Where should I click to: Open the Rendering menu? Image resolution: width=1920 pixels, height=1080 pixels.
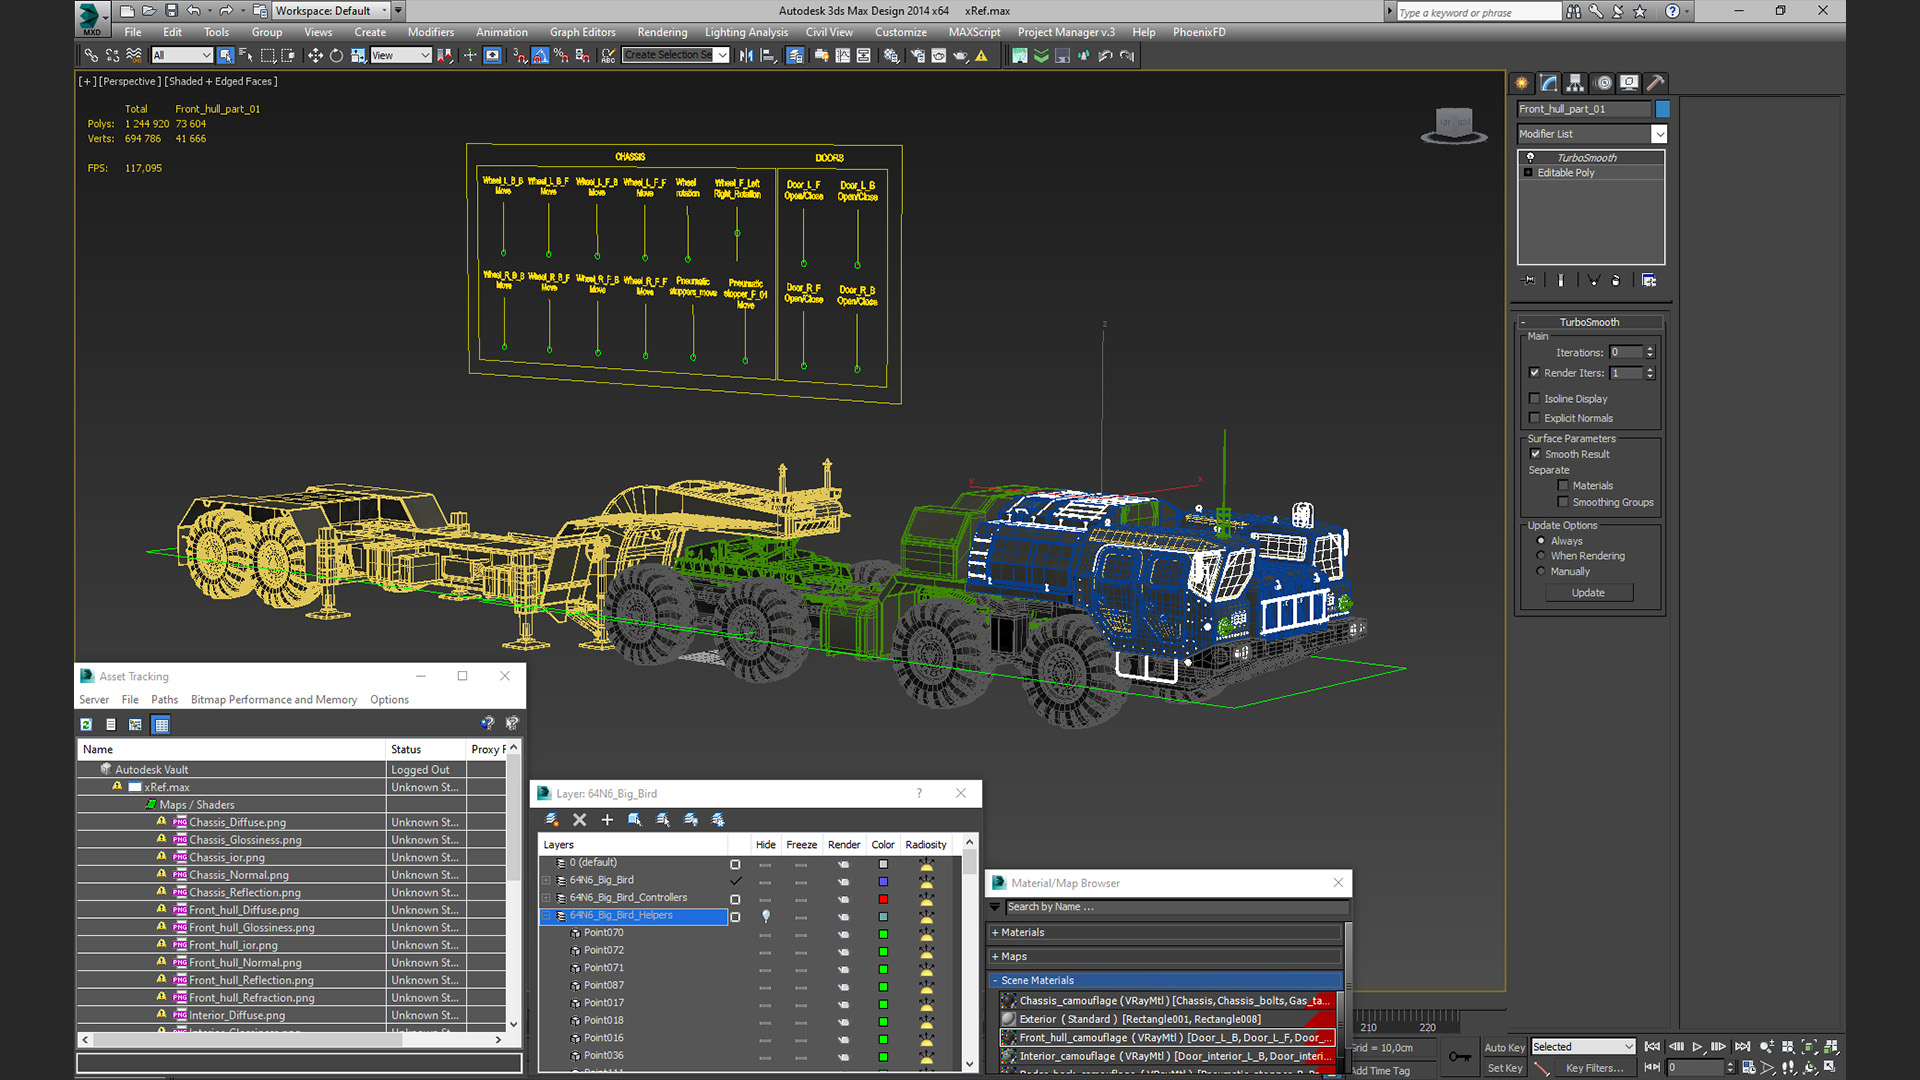tap(662, 32)
